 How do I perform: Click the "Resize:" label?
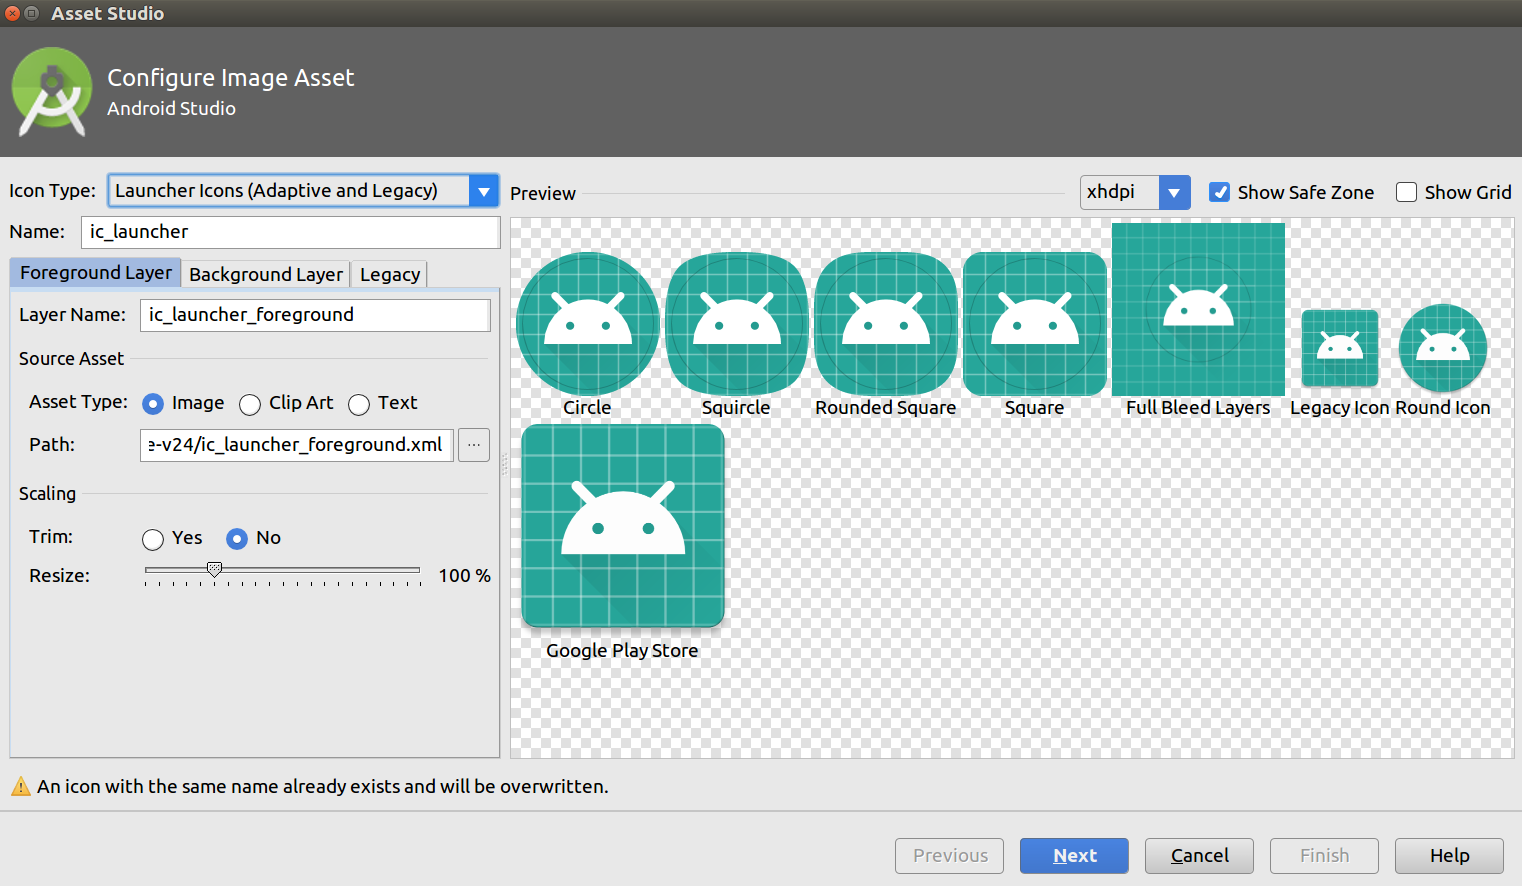point(60,576)
